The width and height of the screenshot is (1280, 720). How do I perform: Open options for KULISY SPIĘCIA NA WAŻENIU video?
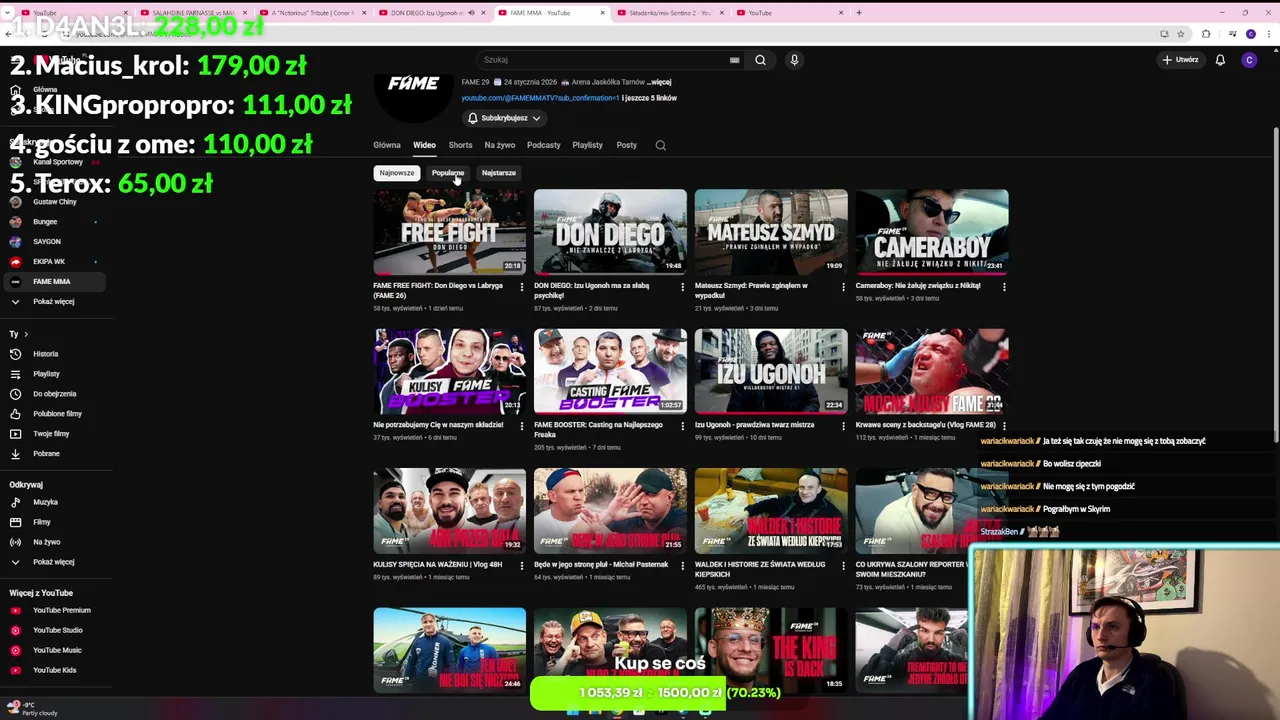[x=521, y=566]
